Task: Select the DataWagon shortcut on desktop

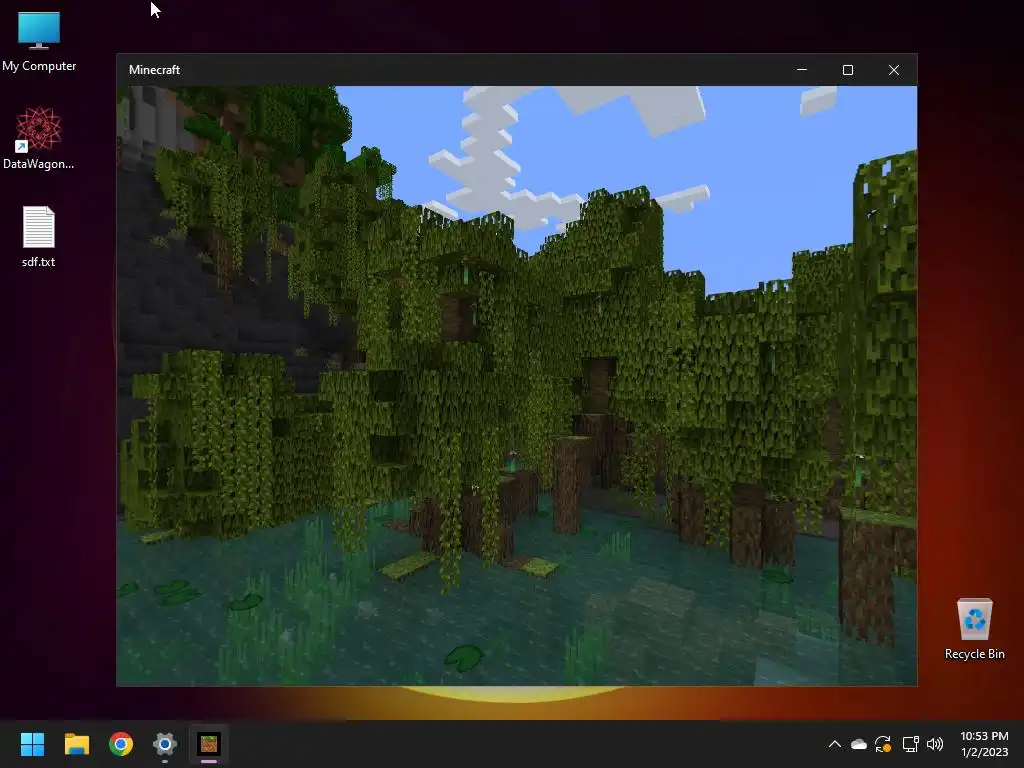Action: point(39,138)
